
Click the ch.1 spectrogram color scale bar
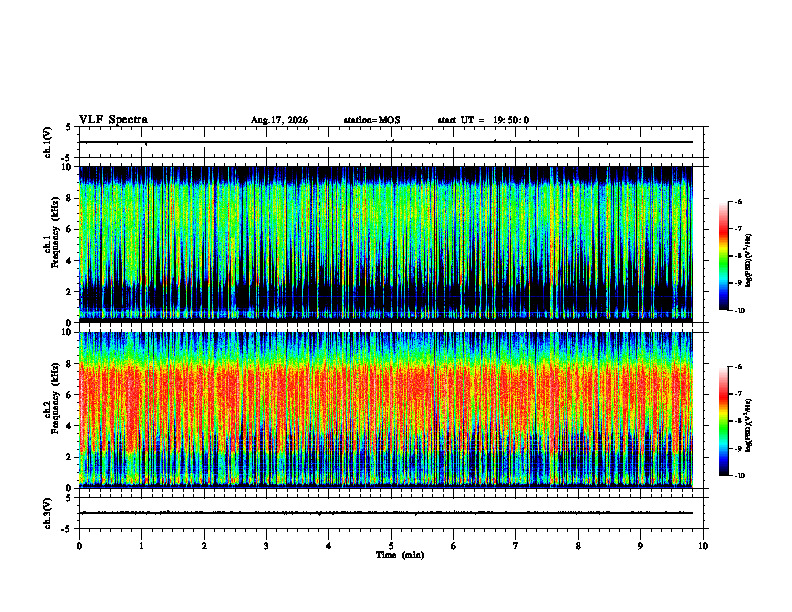coord(723,256)
